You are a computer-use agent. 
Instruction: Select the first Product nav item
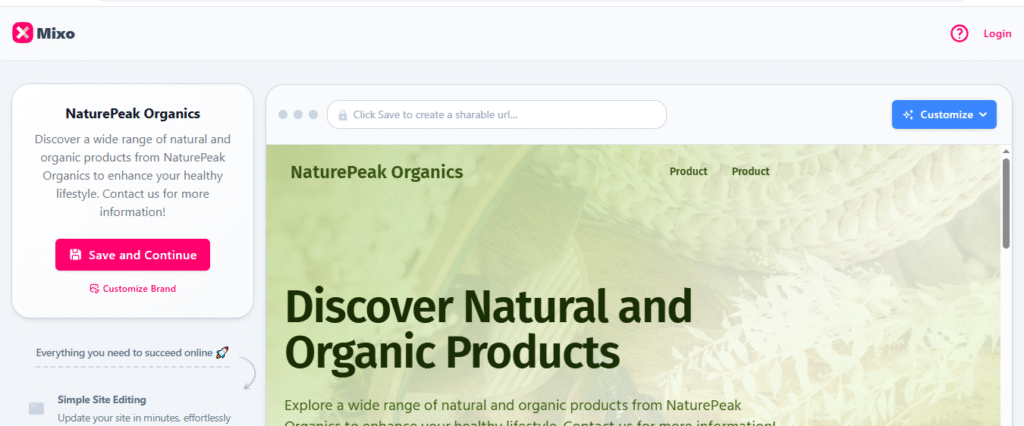coord(688,171)
